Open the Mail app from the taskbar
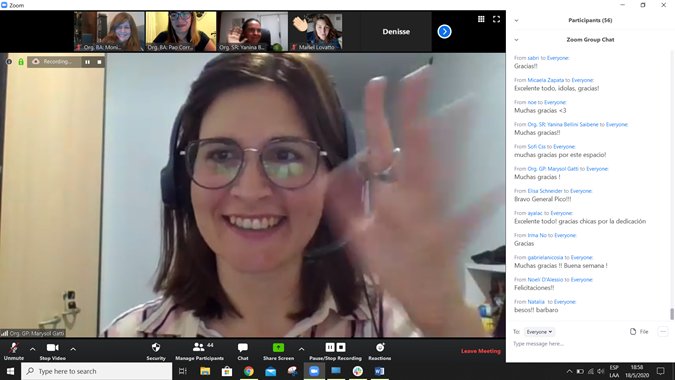The image size is (675, 380). click(x=270, y=371)
